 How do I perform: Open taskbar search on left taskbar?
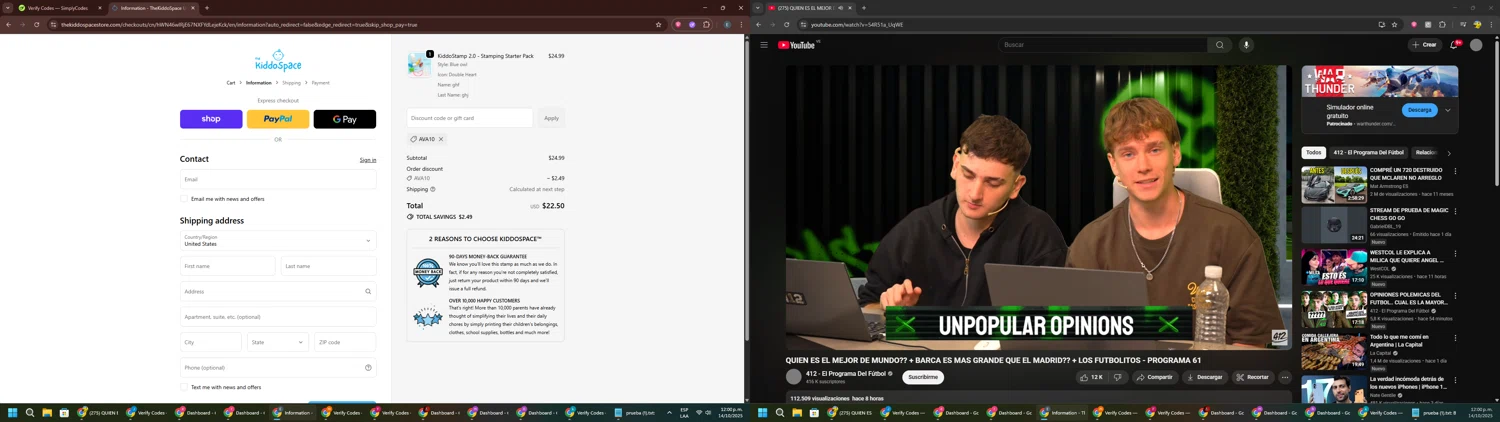pyautogui.click(x=30, y=412)
